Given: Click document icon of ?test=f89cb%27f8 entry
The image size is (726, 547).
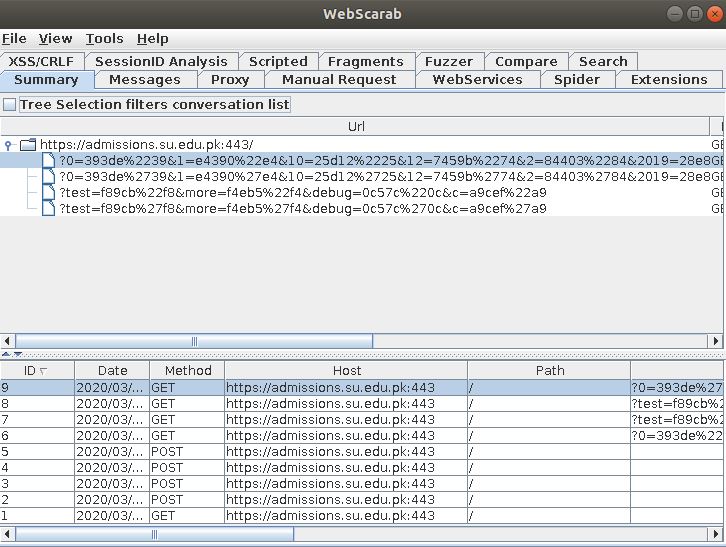Looking at the screenshot, I should pyautogui.click(x=49, y=208).
